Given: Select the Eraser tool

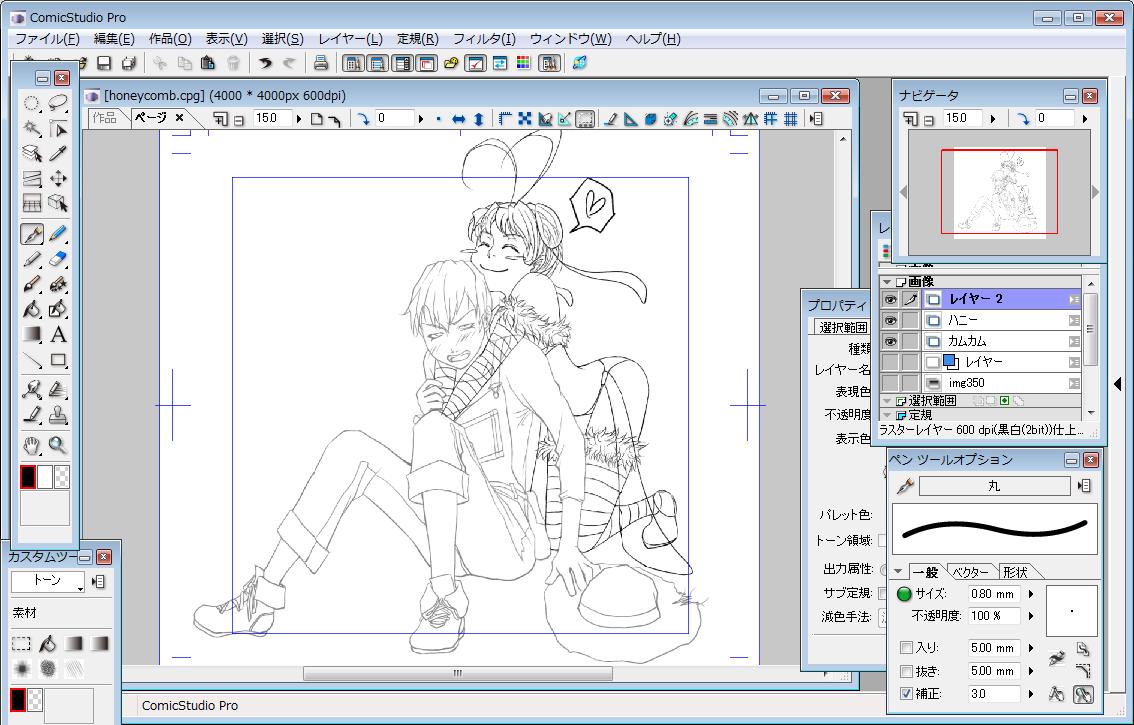Looking at the screenshot, I should coord(58,260).
